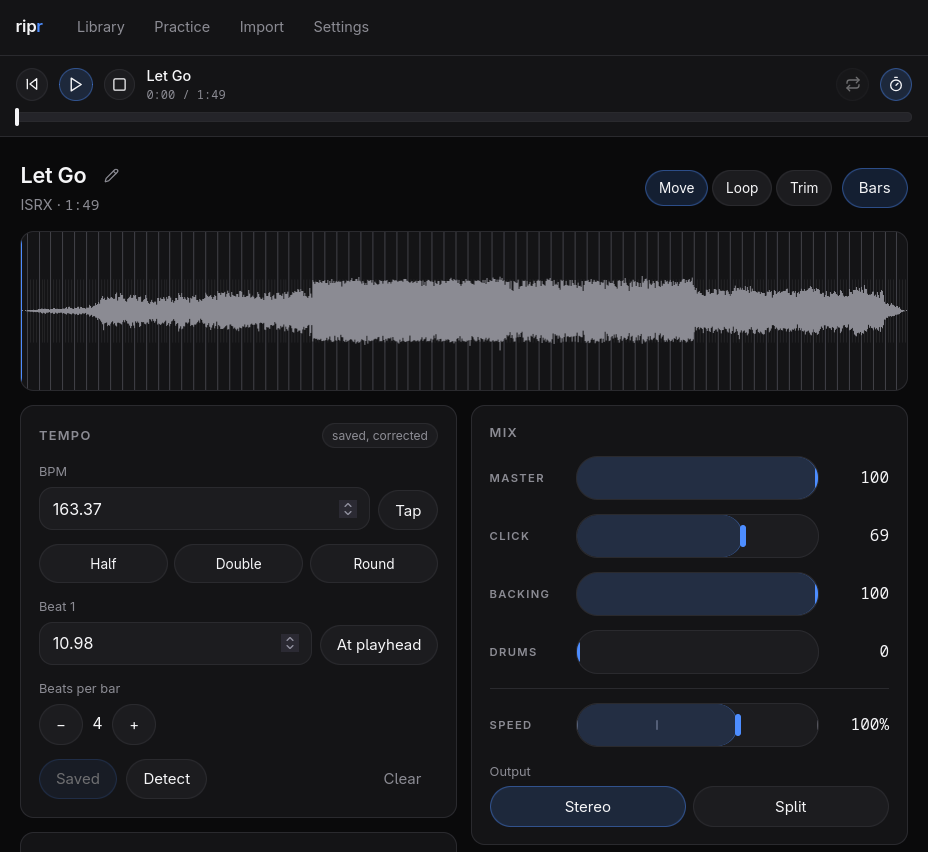Go to the Practice page
Viewport: 928px width, 852px height.
(182, 27)
